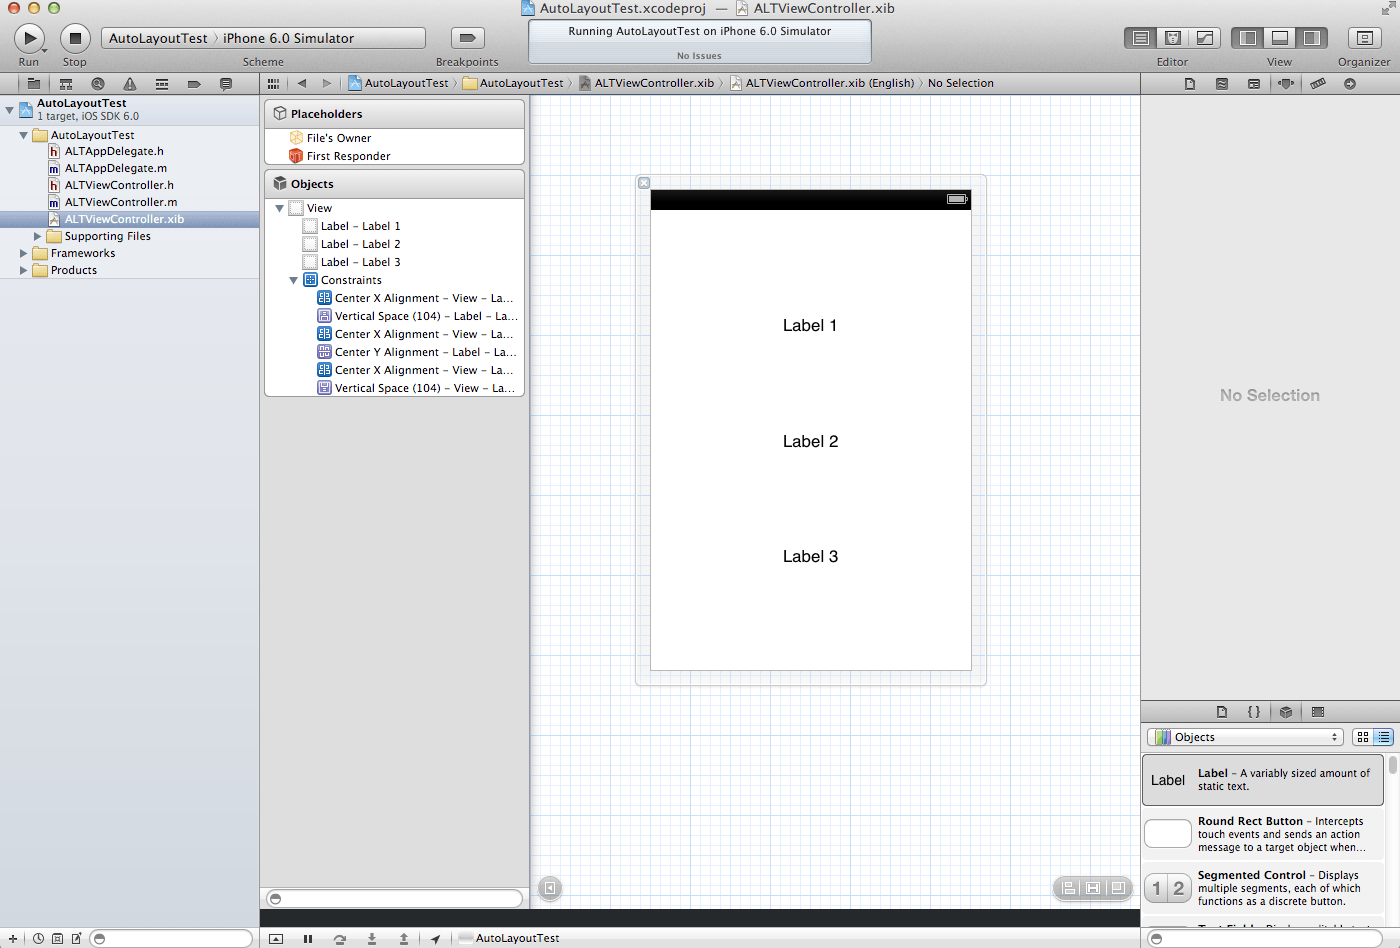Collapse the Constraints list
Screen dimensions: 1400x948
293,280
